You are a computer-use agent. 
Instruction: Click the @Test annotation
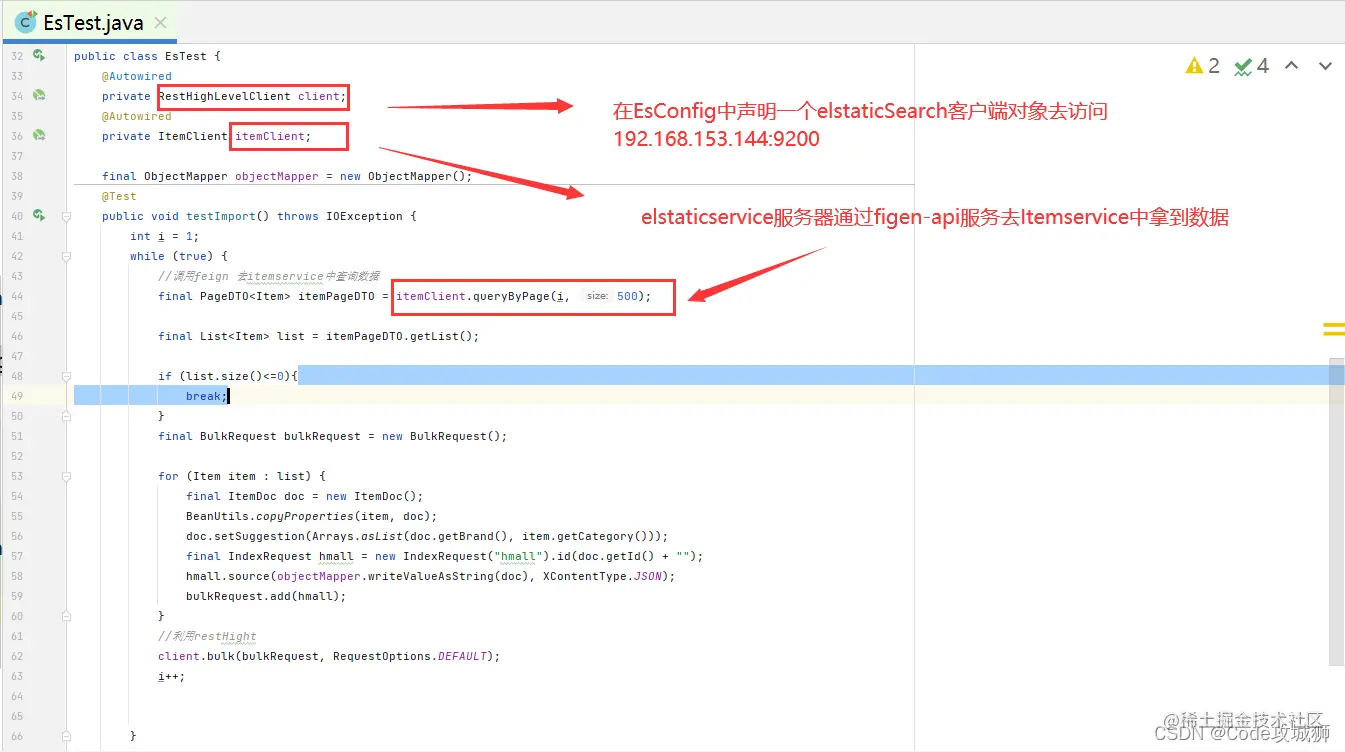click(119, 196)
